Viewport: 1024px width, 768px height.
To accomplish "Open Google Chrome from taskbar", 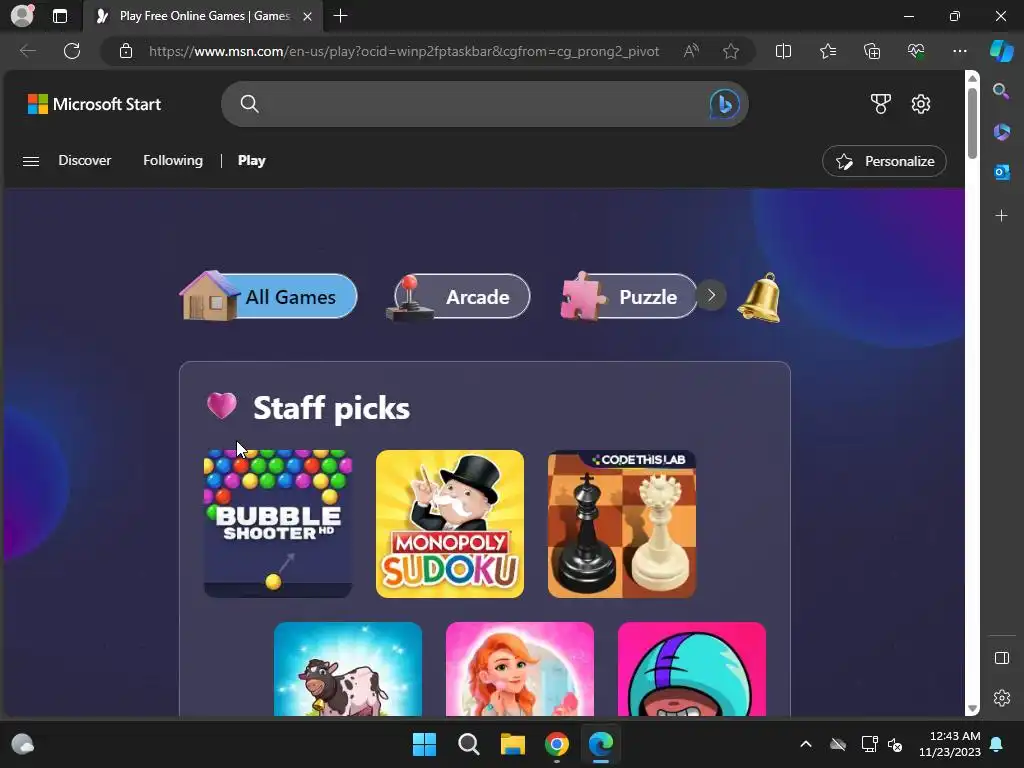I will point(556,744).
